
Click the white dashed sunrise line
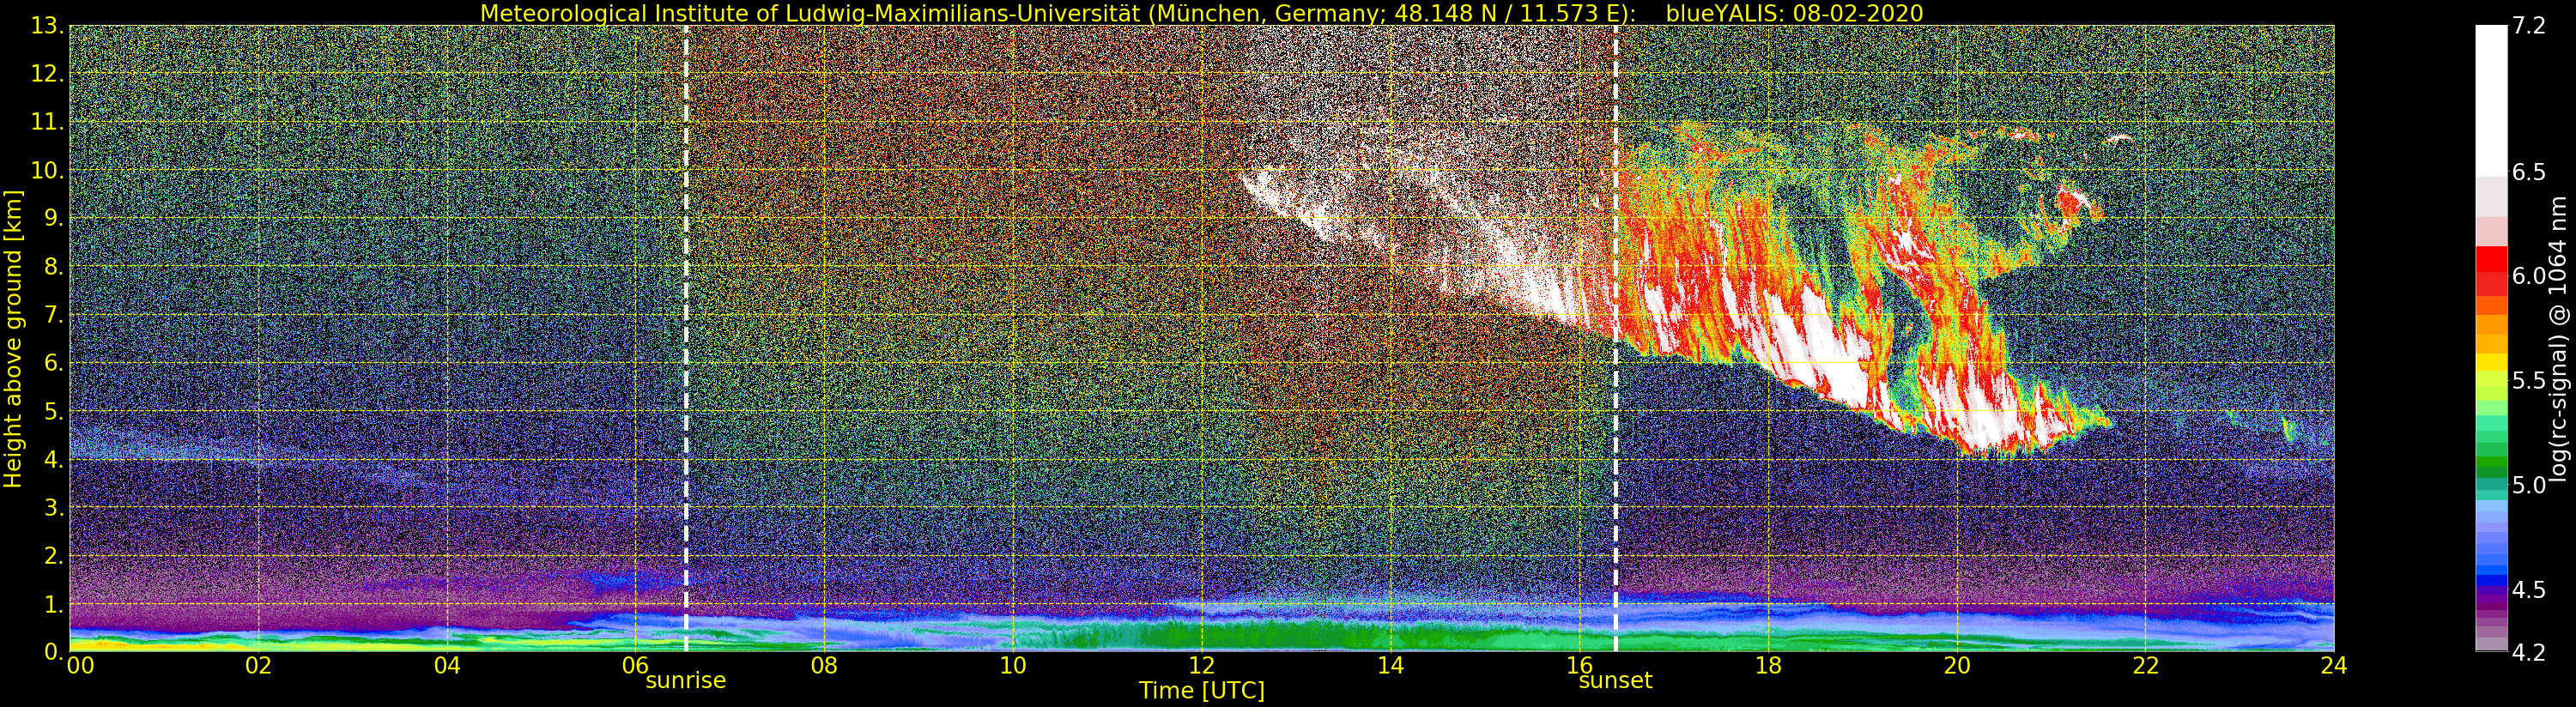pyautogui.click(x=686, y=339)
